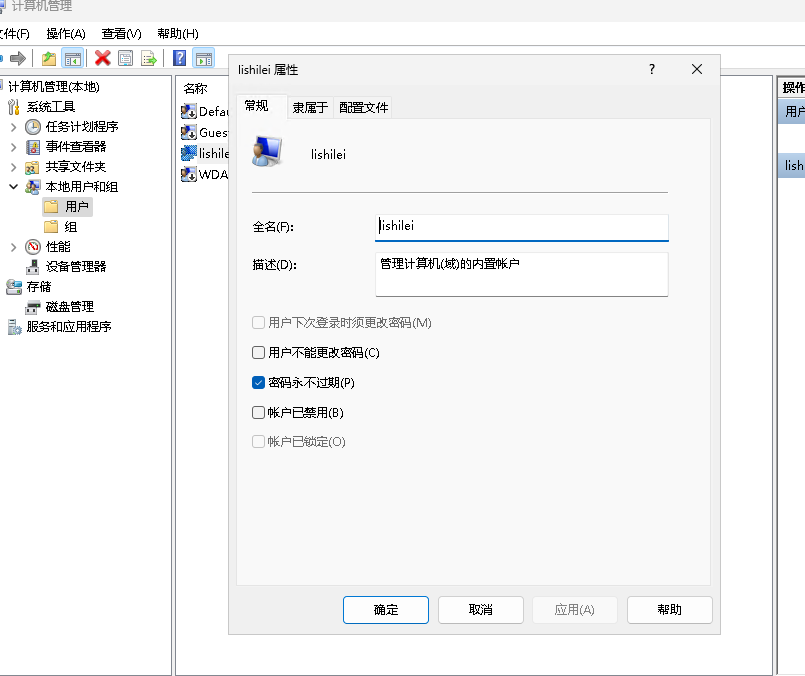Image resolution: width=805 pixels, height=676 pixels.
Task: Expand the 性能 tree node
Action: point(13,247)
